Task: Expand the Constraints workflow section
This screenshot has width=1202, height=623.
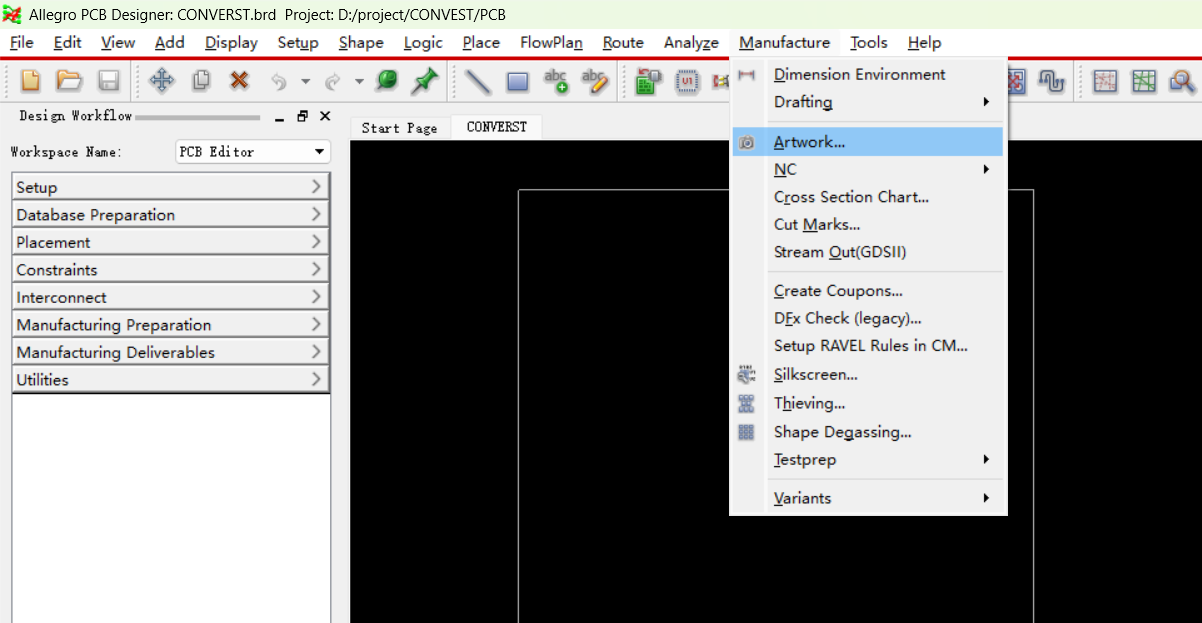Action: tap(170, 270)
